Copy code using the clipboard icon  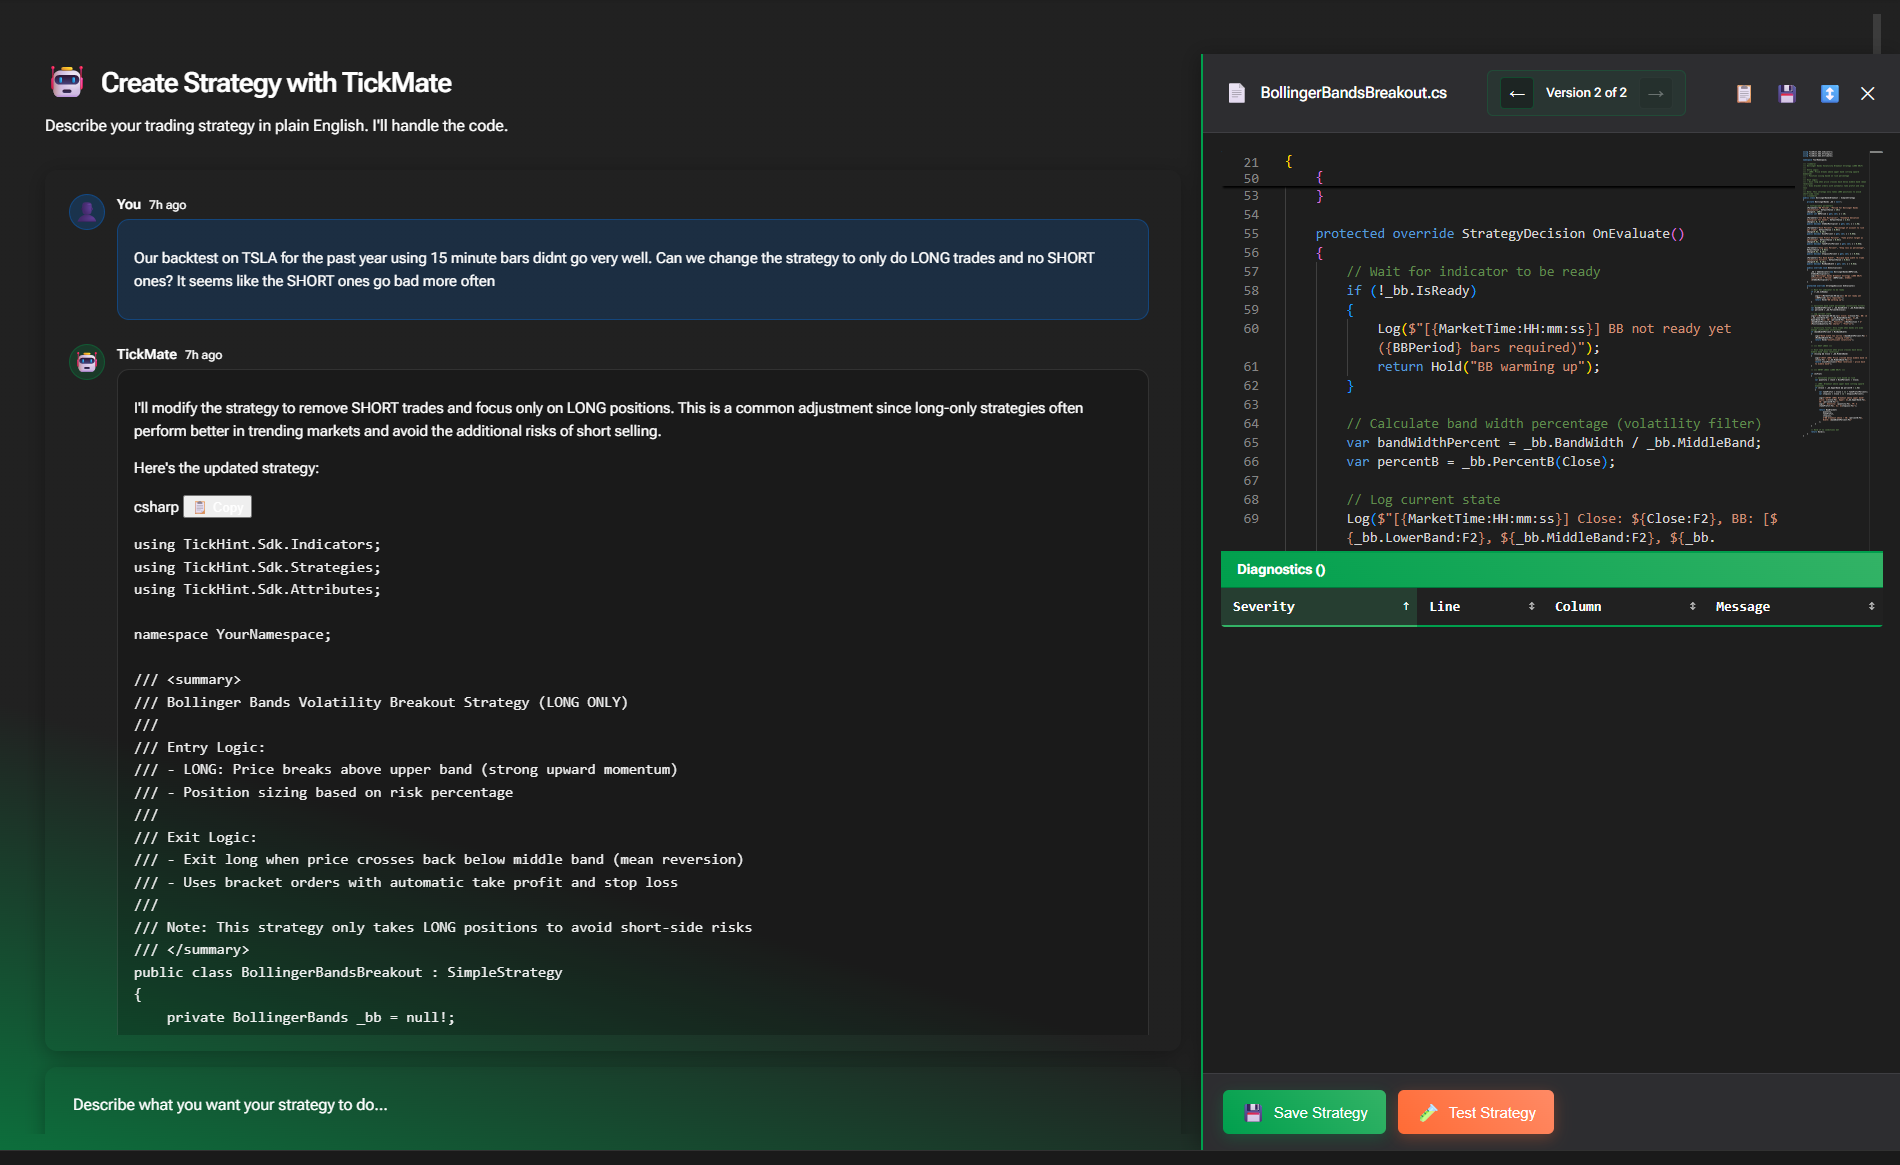[x=1743, y=93]
